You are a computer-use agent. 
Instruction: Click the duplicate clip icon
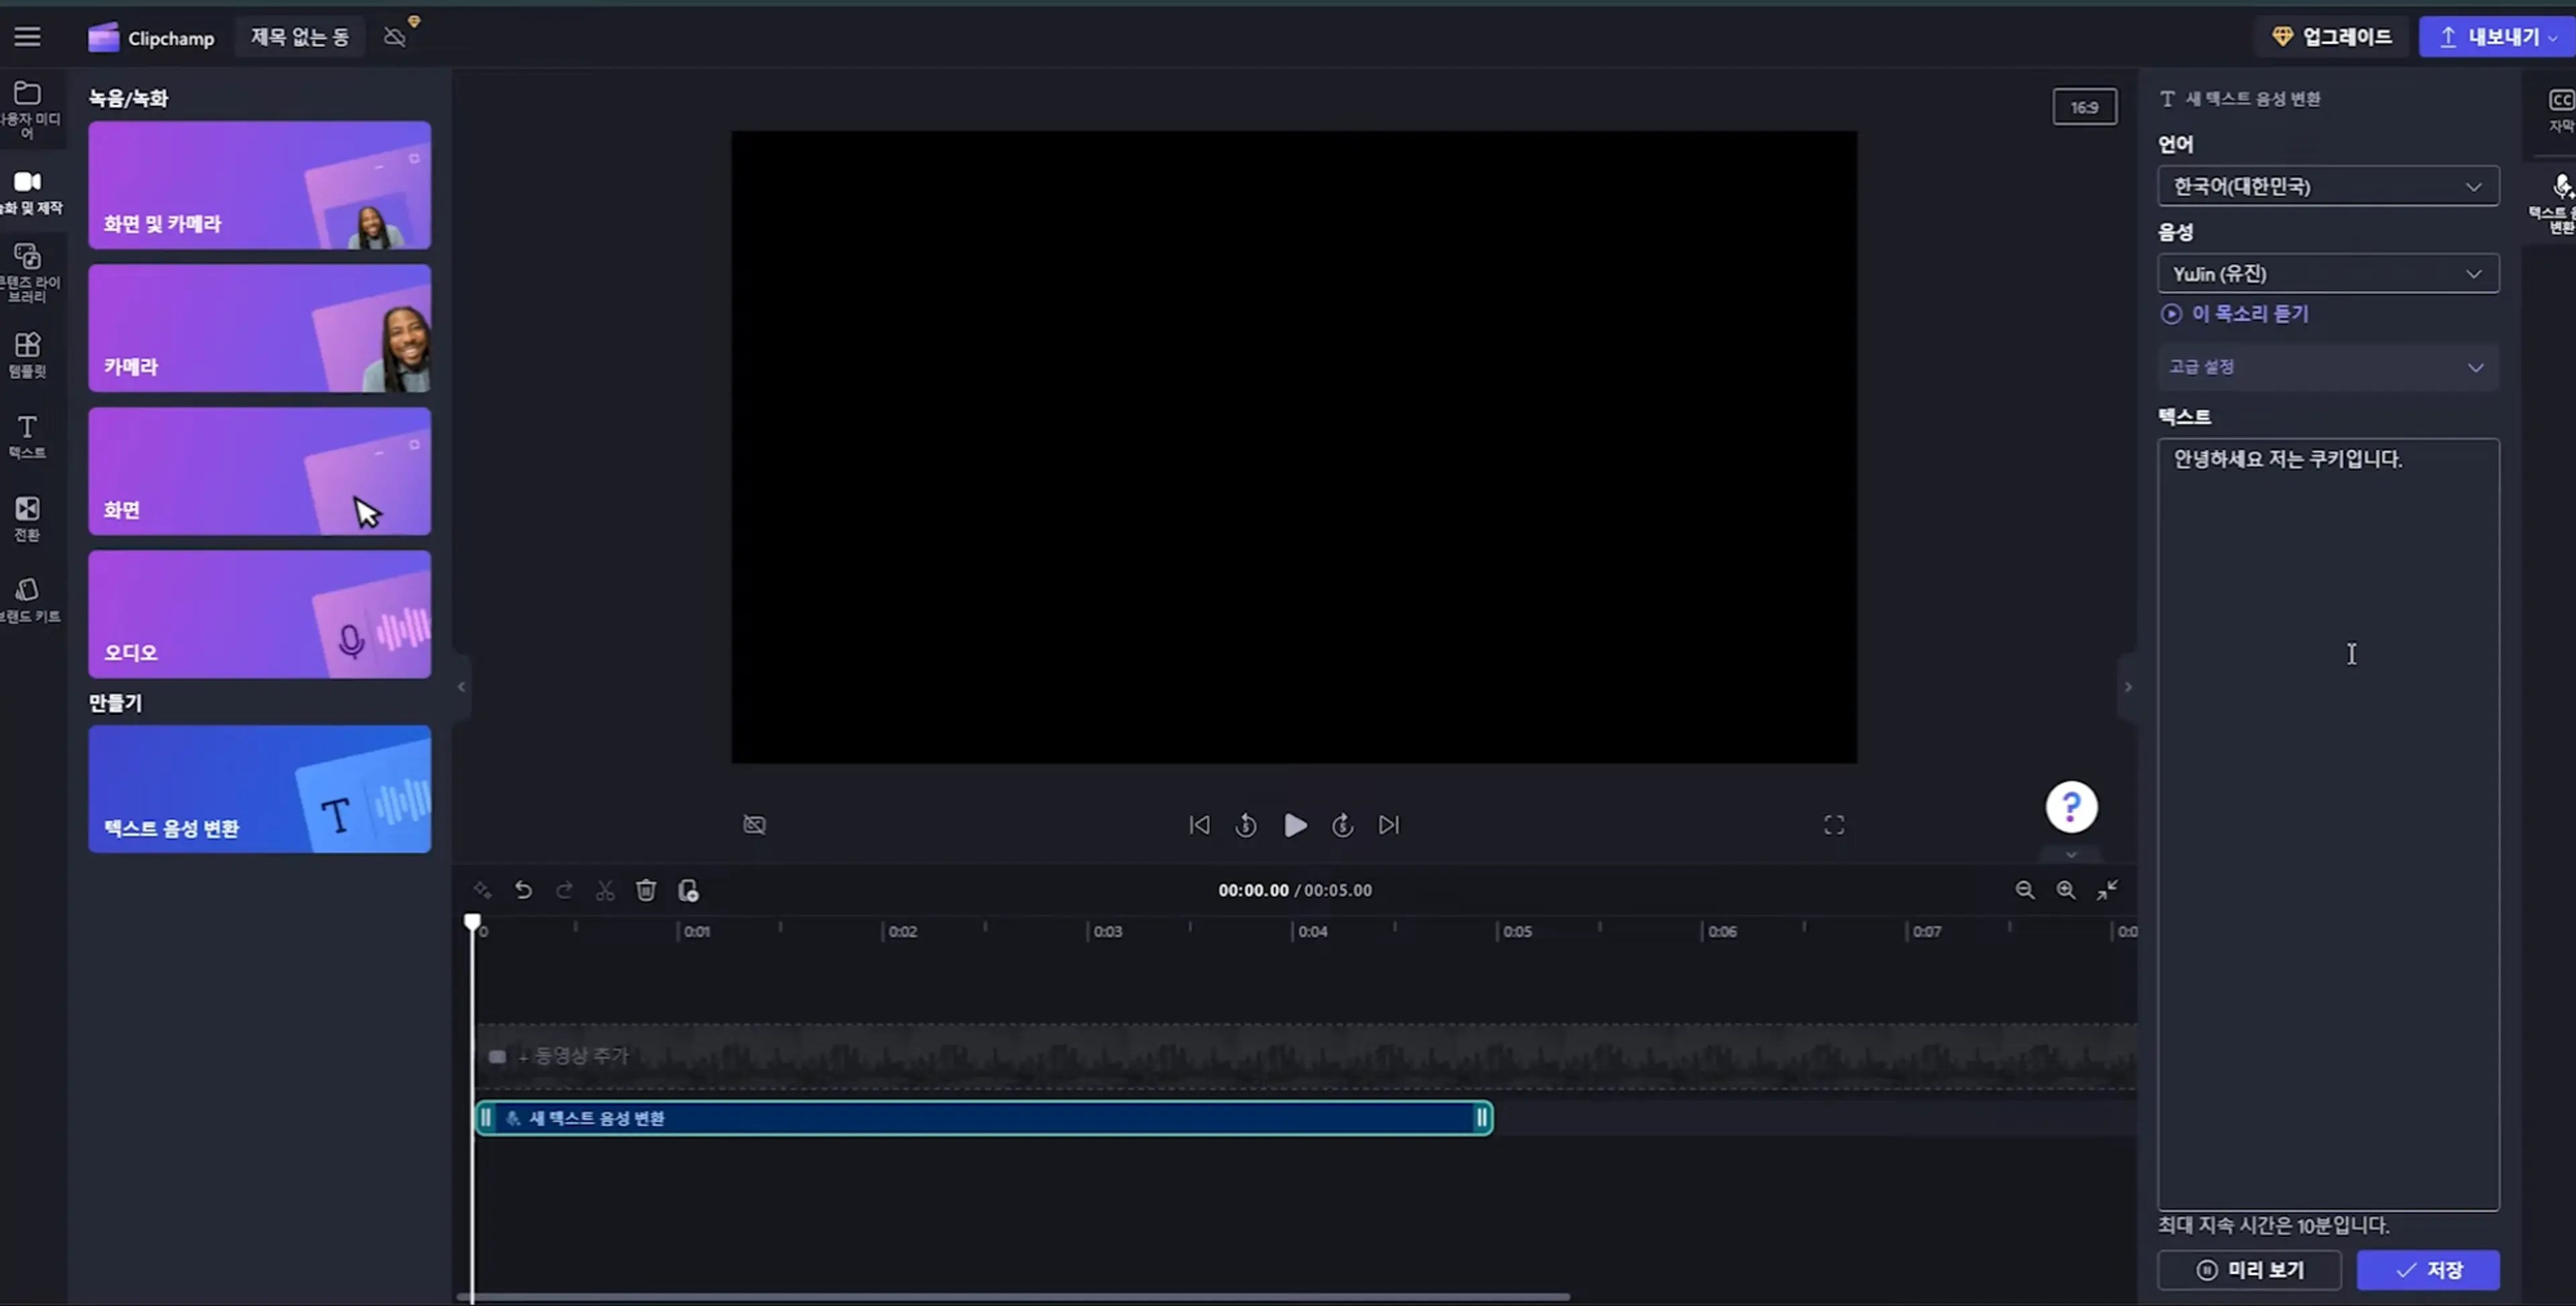pos(688,890)
